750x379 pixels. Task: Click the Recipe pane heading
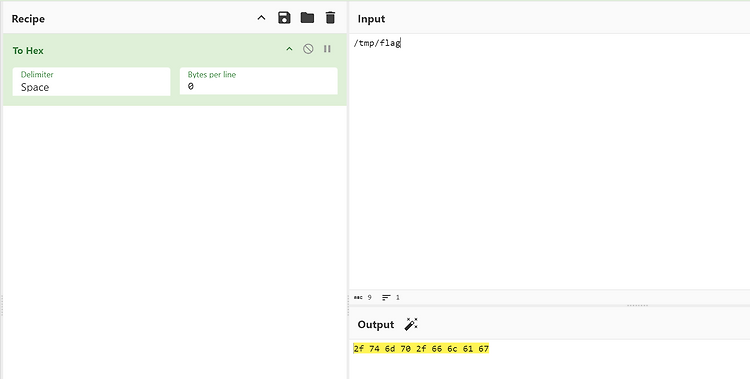[28, 19]
